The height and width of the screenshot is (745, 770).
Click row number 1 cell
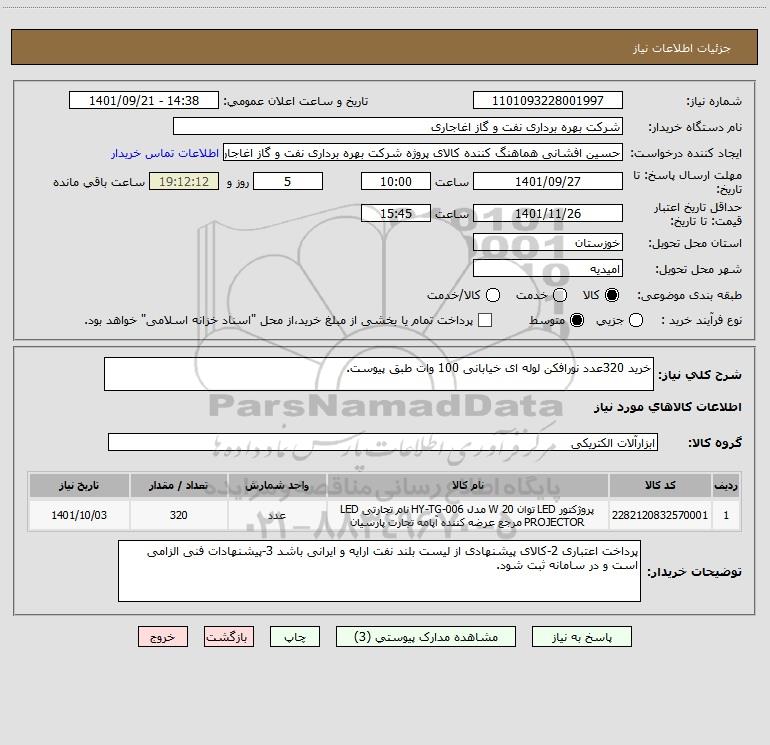(726, 515)
